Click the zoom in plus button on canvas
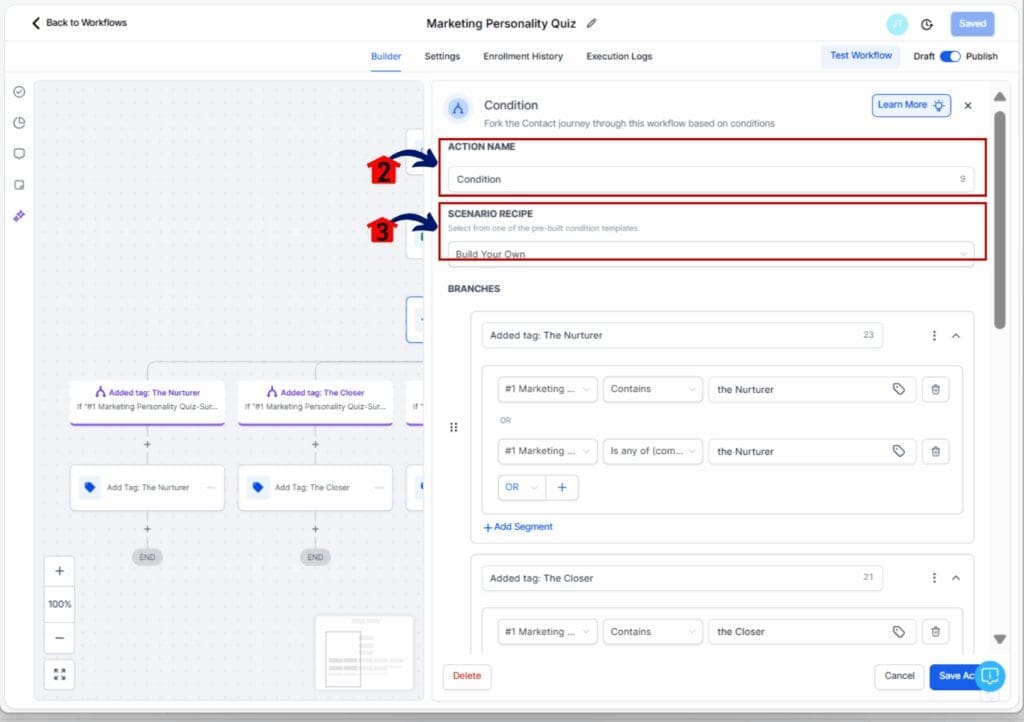1024x722 pixels. [x=59, y=571]
